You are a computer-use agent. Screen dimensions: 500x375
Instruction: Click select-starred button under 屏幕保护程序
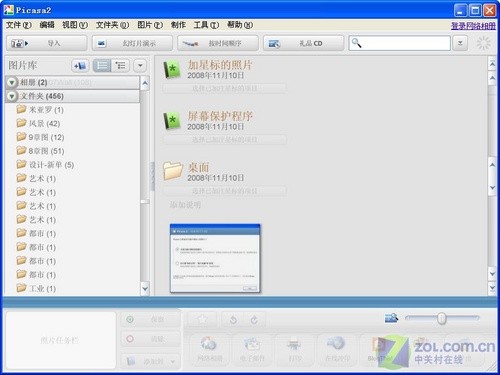point(225,140)
